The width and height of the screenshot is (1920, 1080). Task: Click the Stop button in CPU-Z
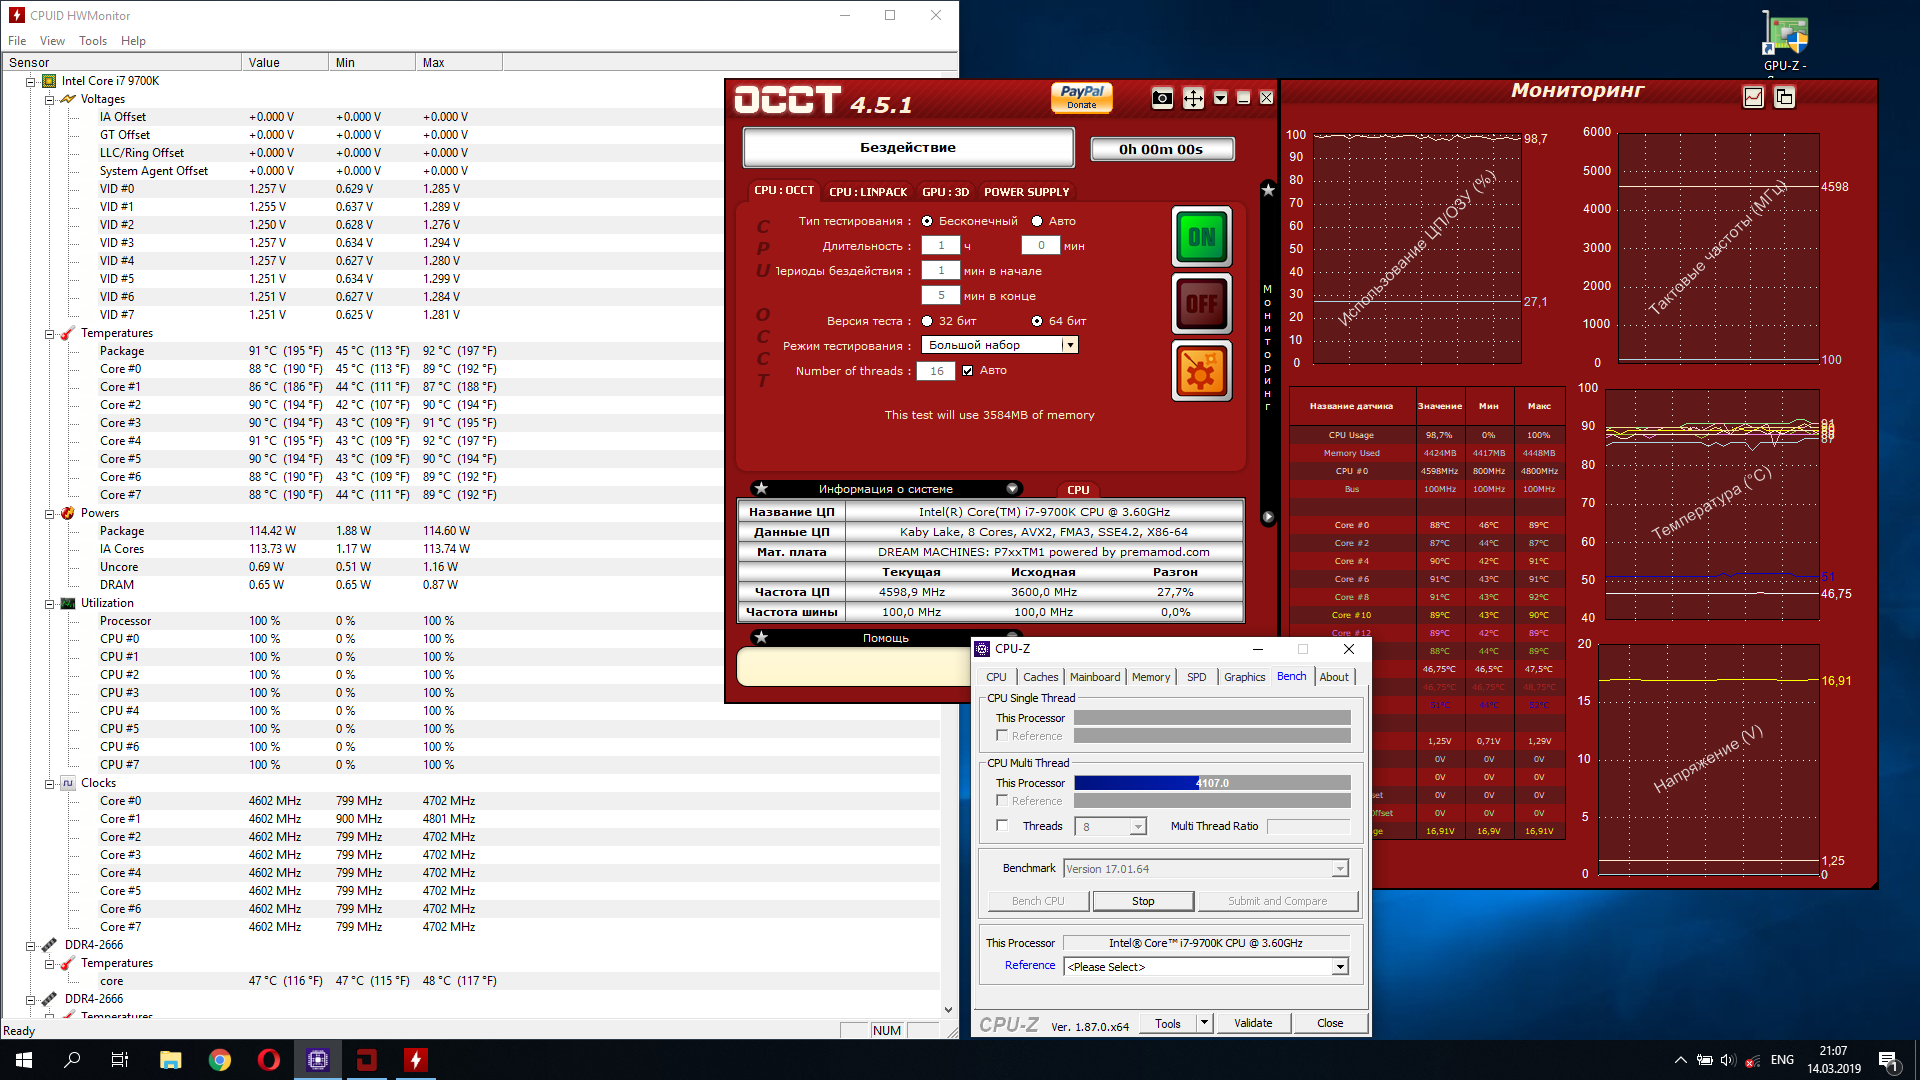[1143, 901]
